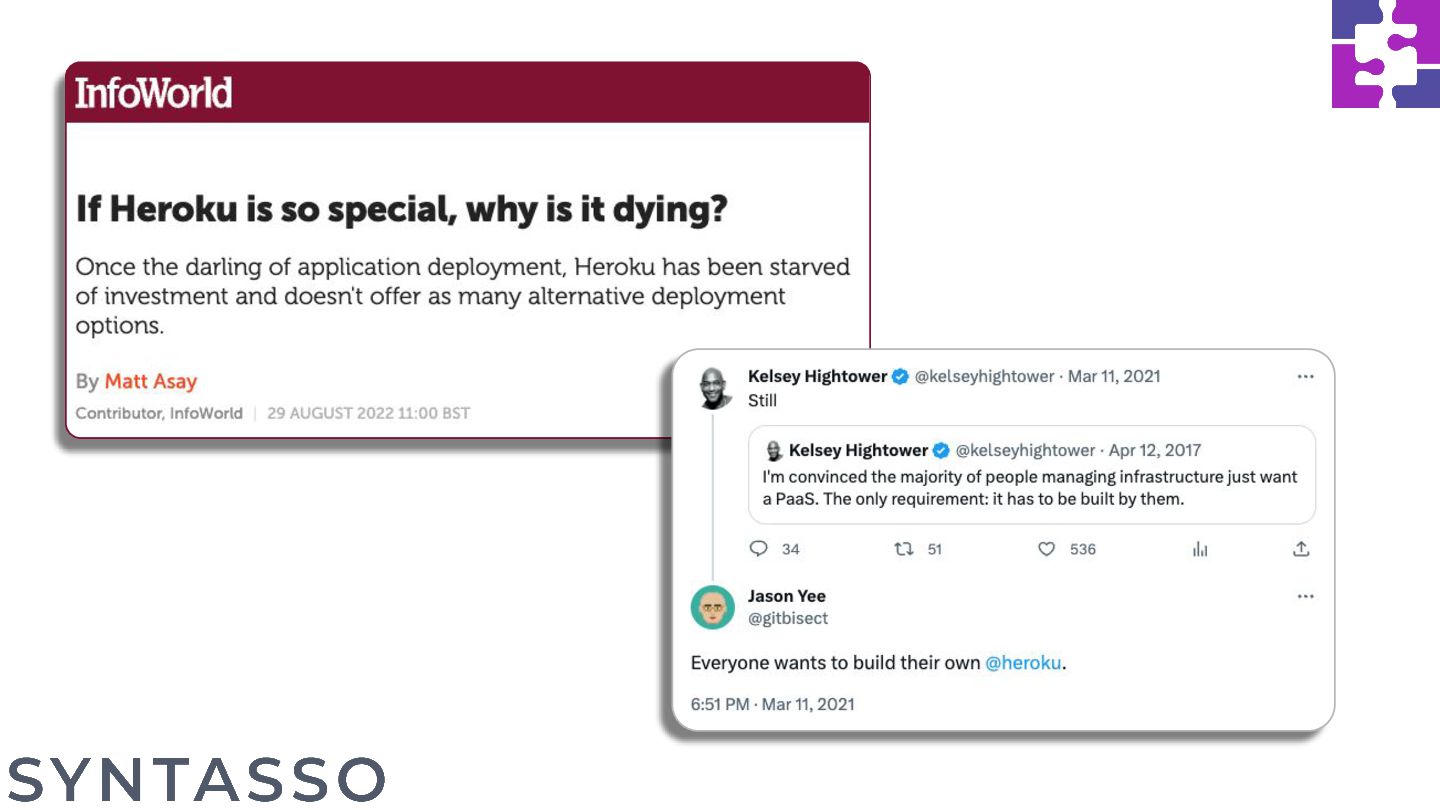The height and width of the screenshot is (810, 1440).
Task: Click the InfoWorld logo in the header
Action: [154, 93]
